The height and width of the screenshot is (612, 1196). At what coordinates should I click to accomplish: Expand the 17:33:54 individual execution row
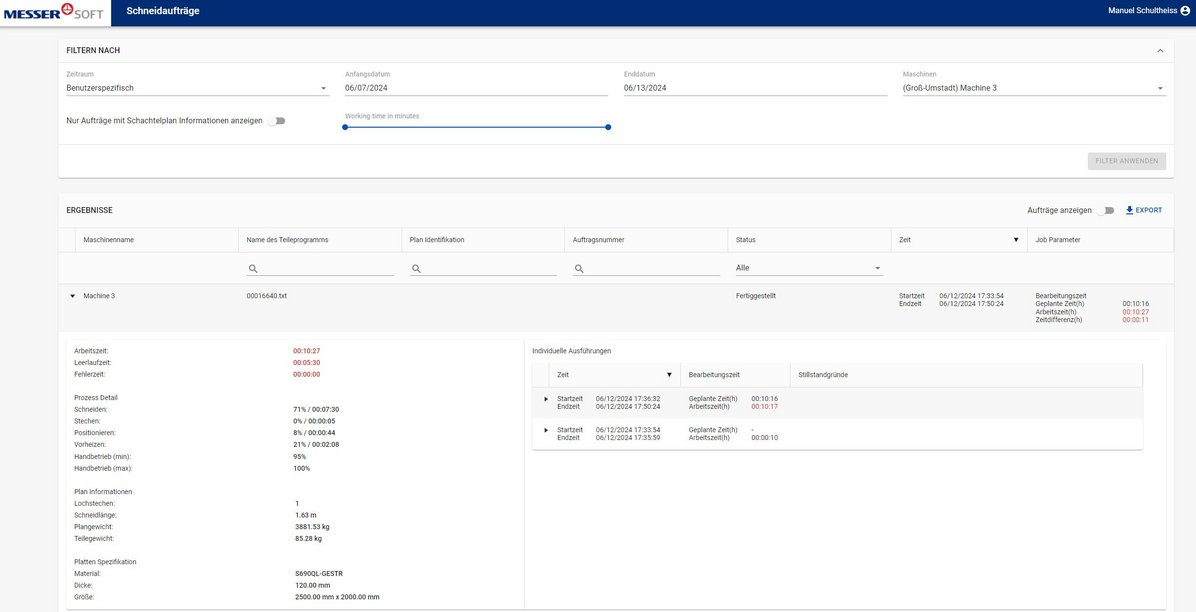(546, 430)
